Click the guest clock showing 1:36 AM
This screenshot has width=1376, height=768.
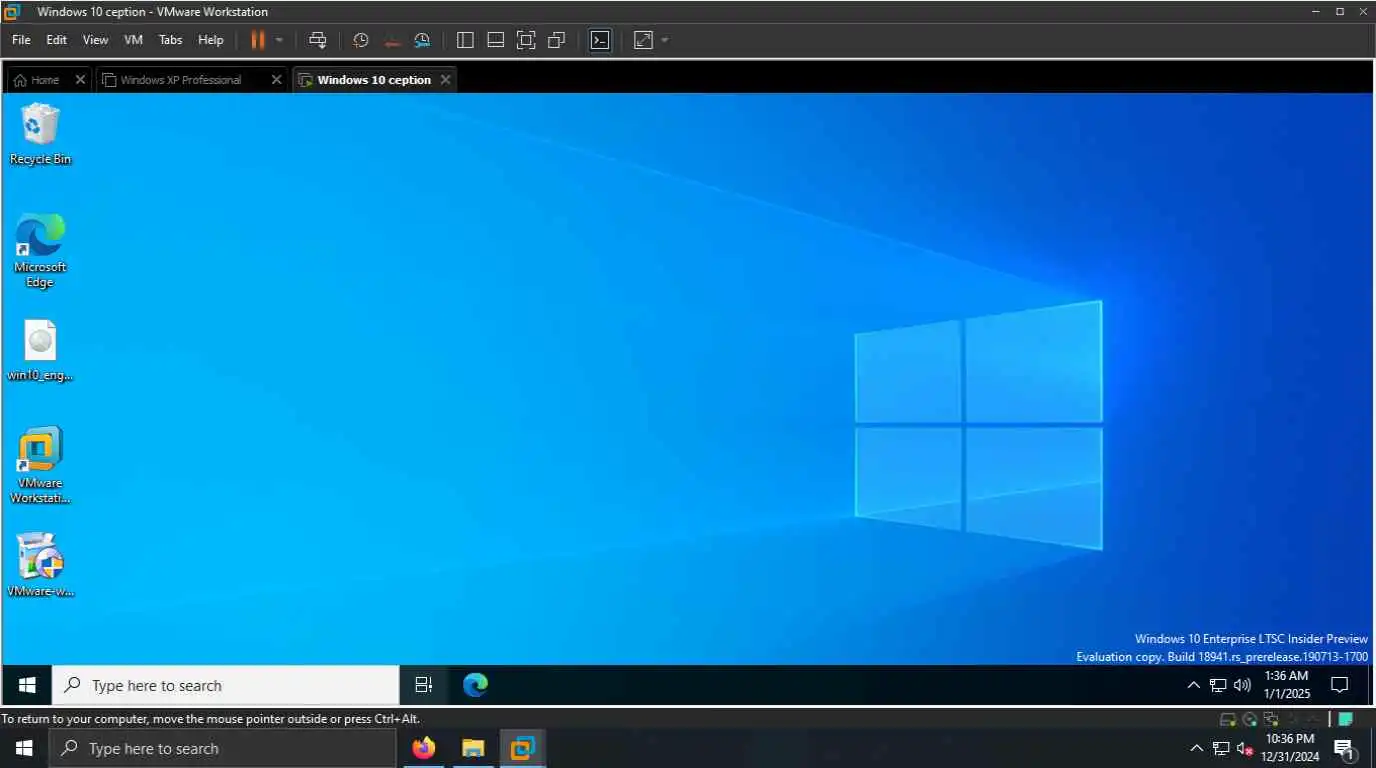pyautogui.click(x=1287, y=685)
